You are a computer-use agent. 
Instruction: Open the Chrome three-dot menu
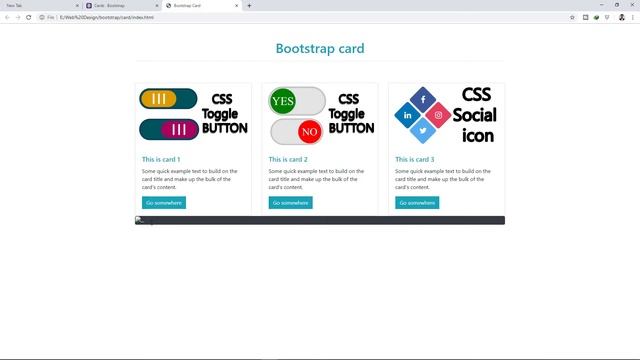pyautogui.click(x=633, y=18)
